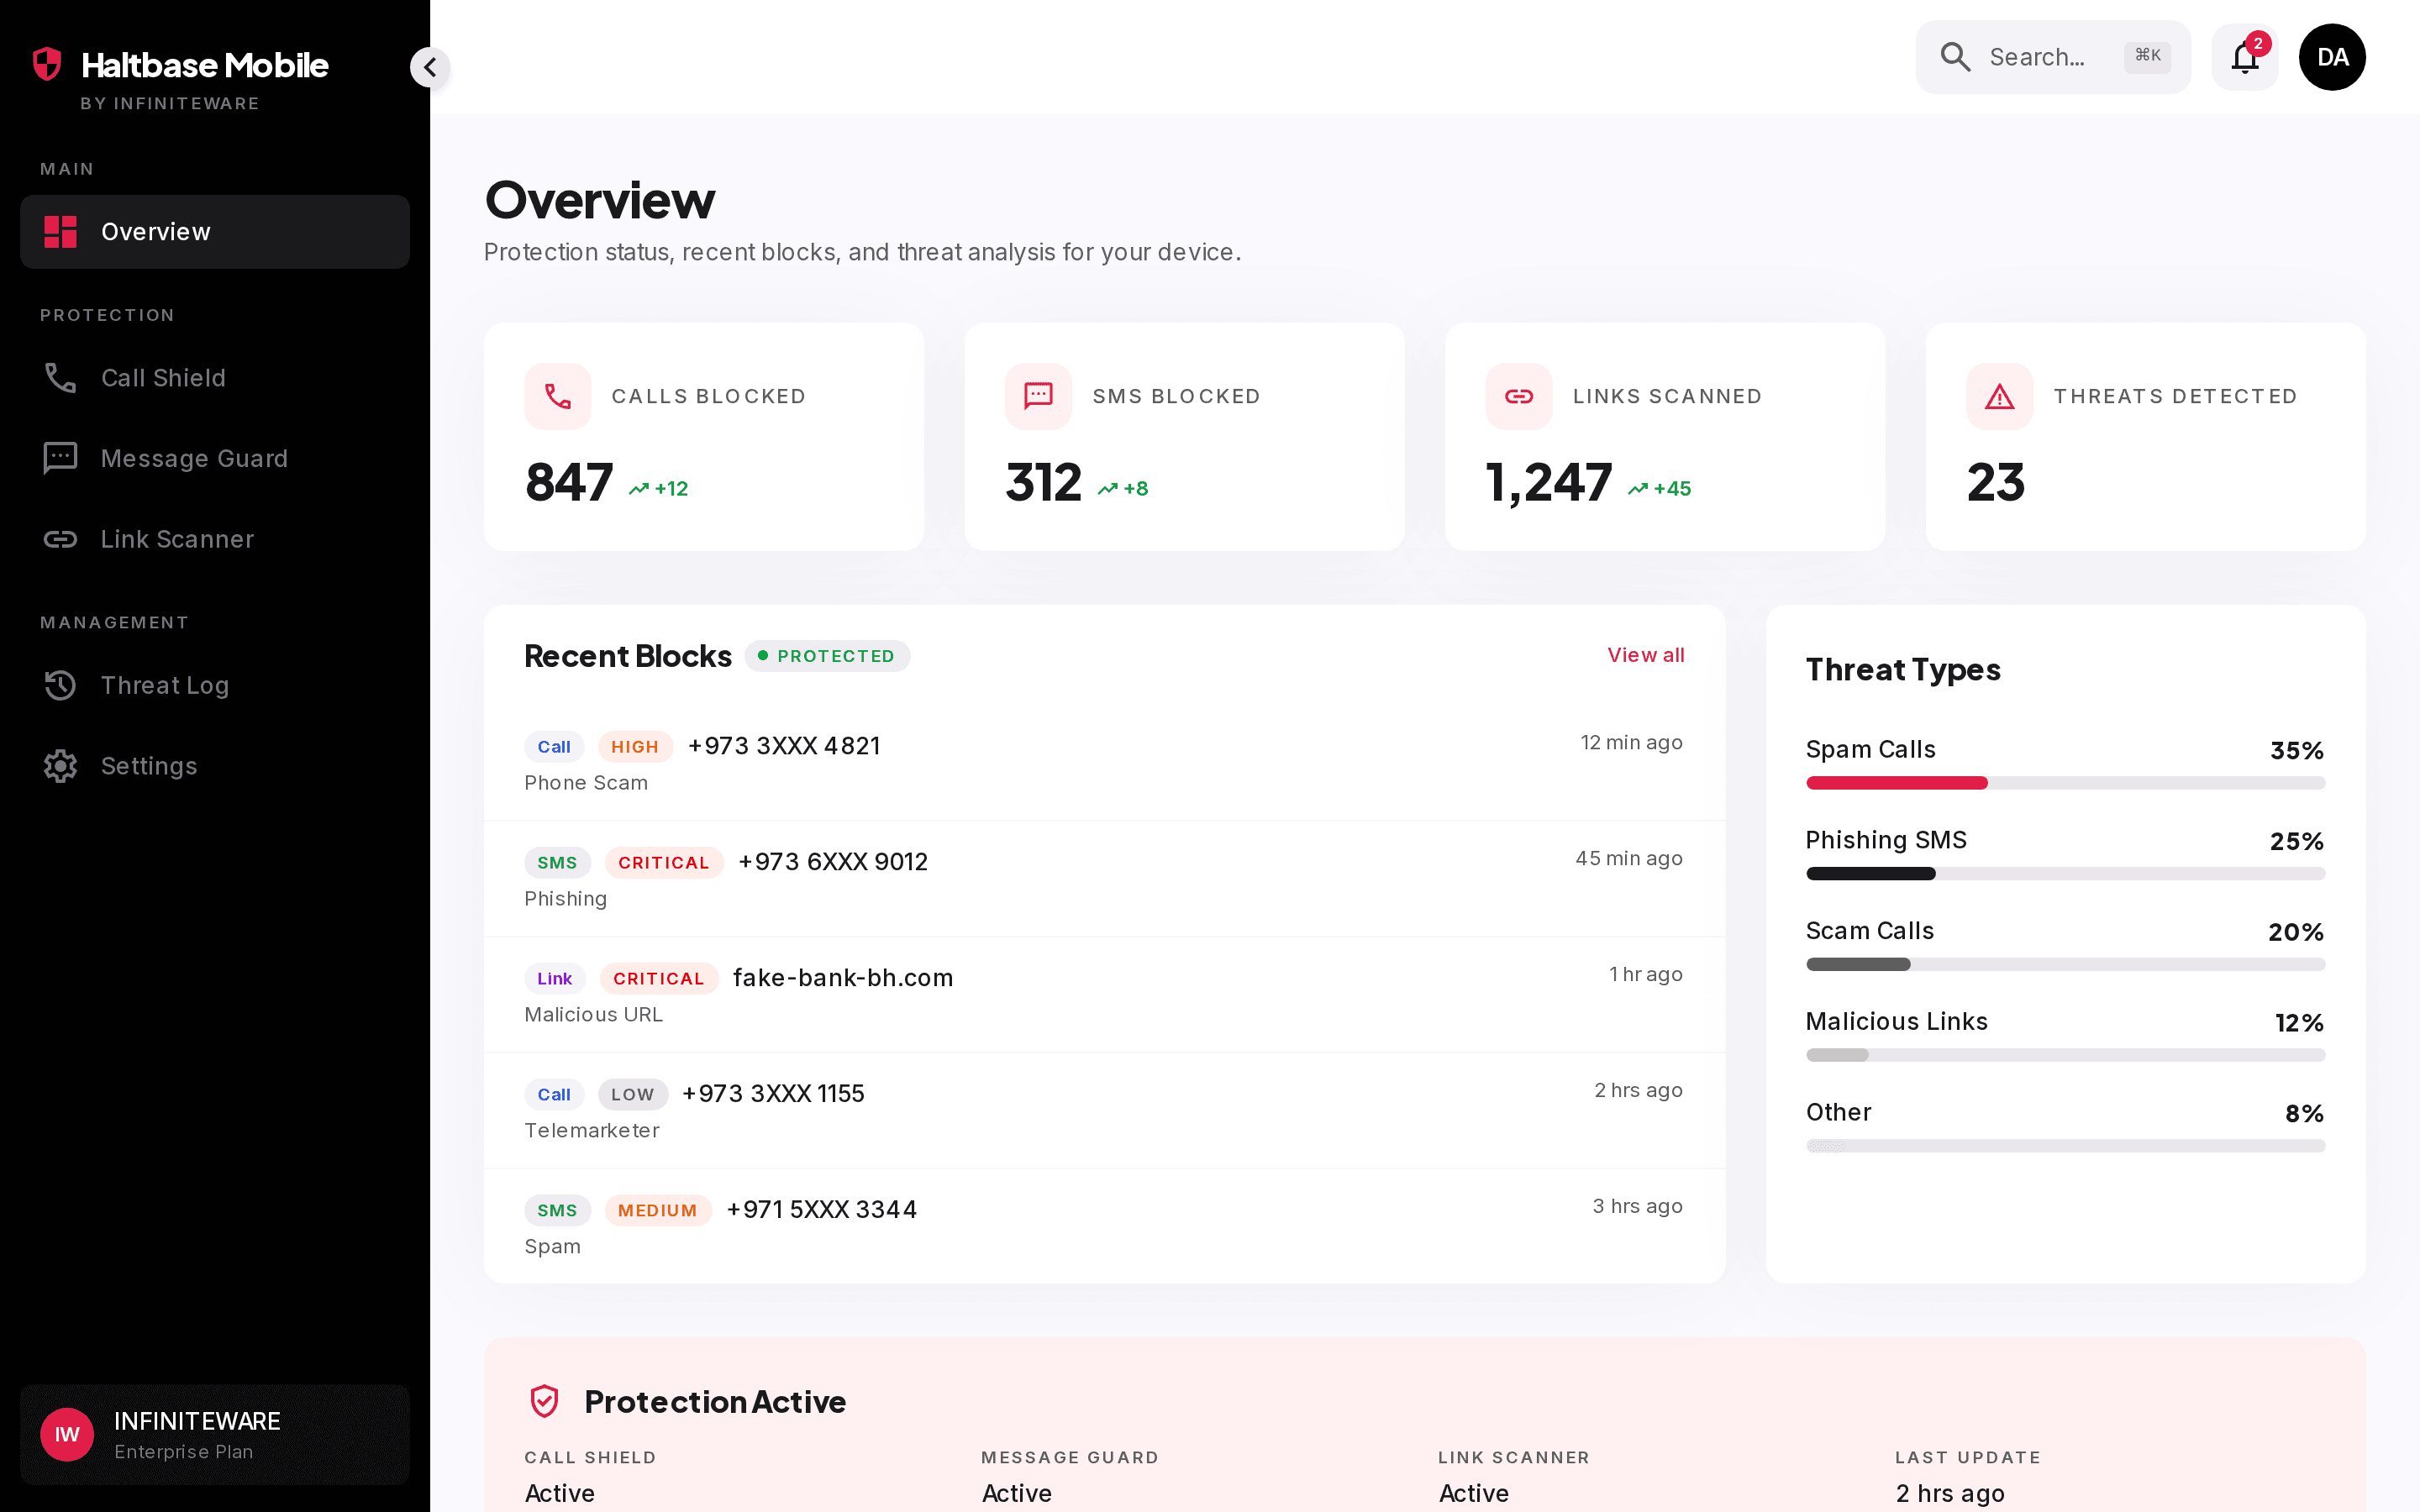
Task: Open Settings in the sidebar
Action: coord(215,766)
